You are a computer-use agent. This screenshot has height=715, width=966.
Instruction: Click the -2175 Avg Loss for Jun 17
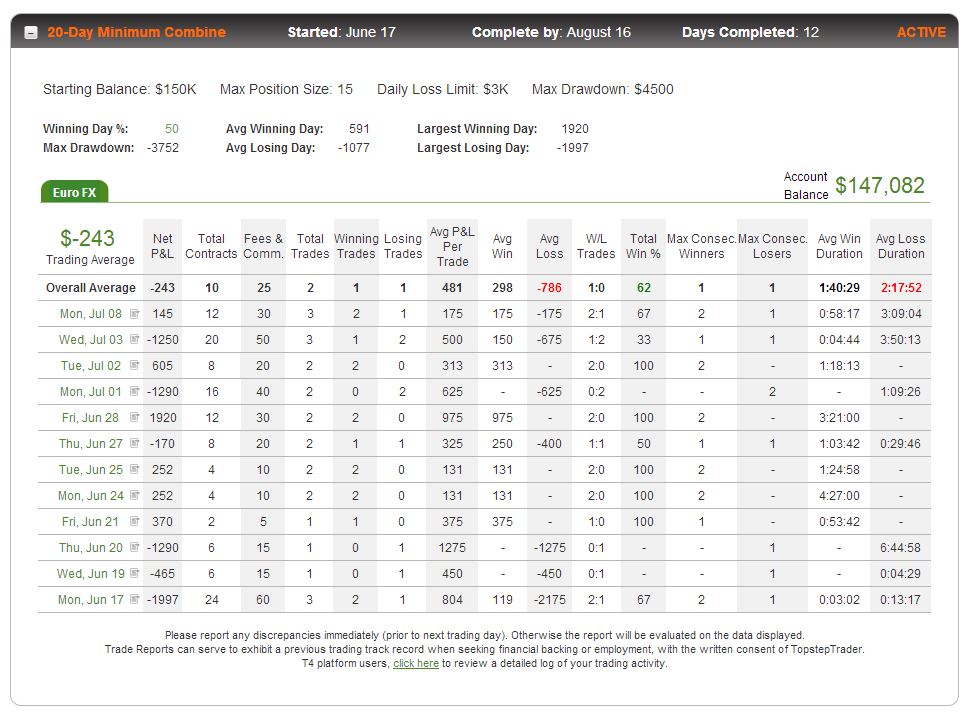(549, 599)
